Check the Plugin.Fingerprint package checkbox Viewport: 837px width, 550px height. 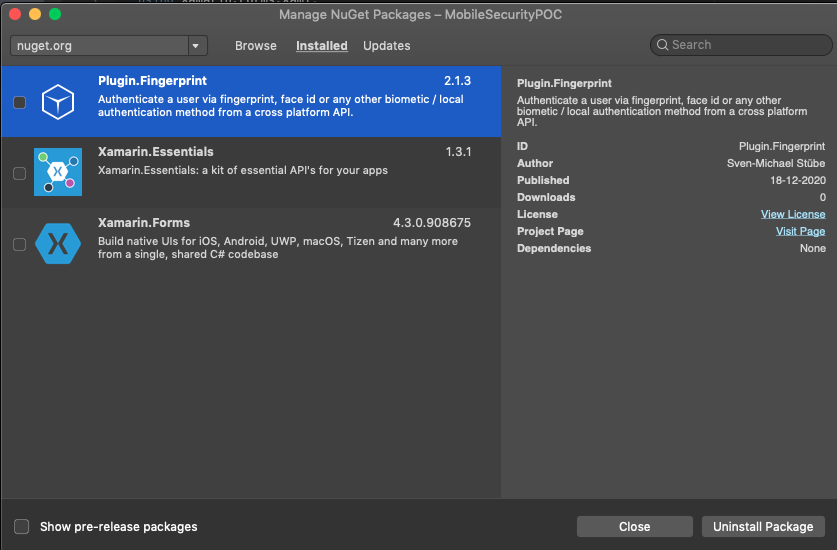click(x=19, y=102)
